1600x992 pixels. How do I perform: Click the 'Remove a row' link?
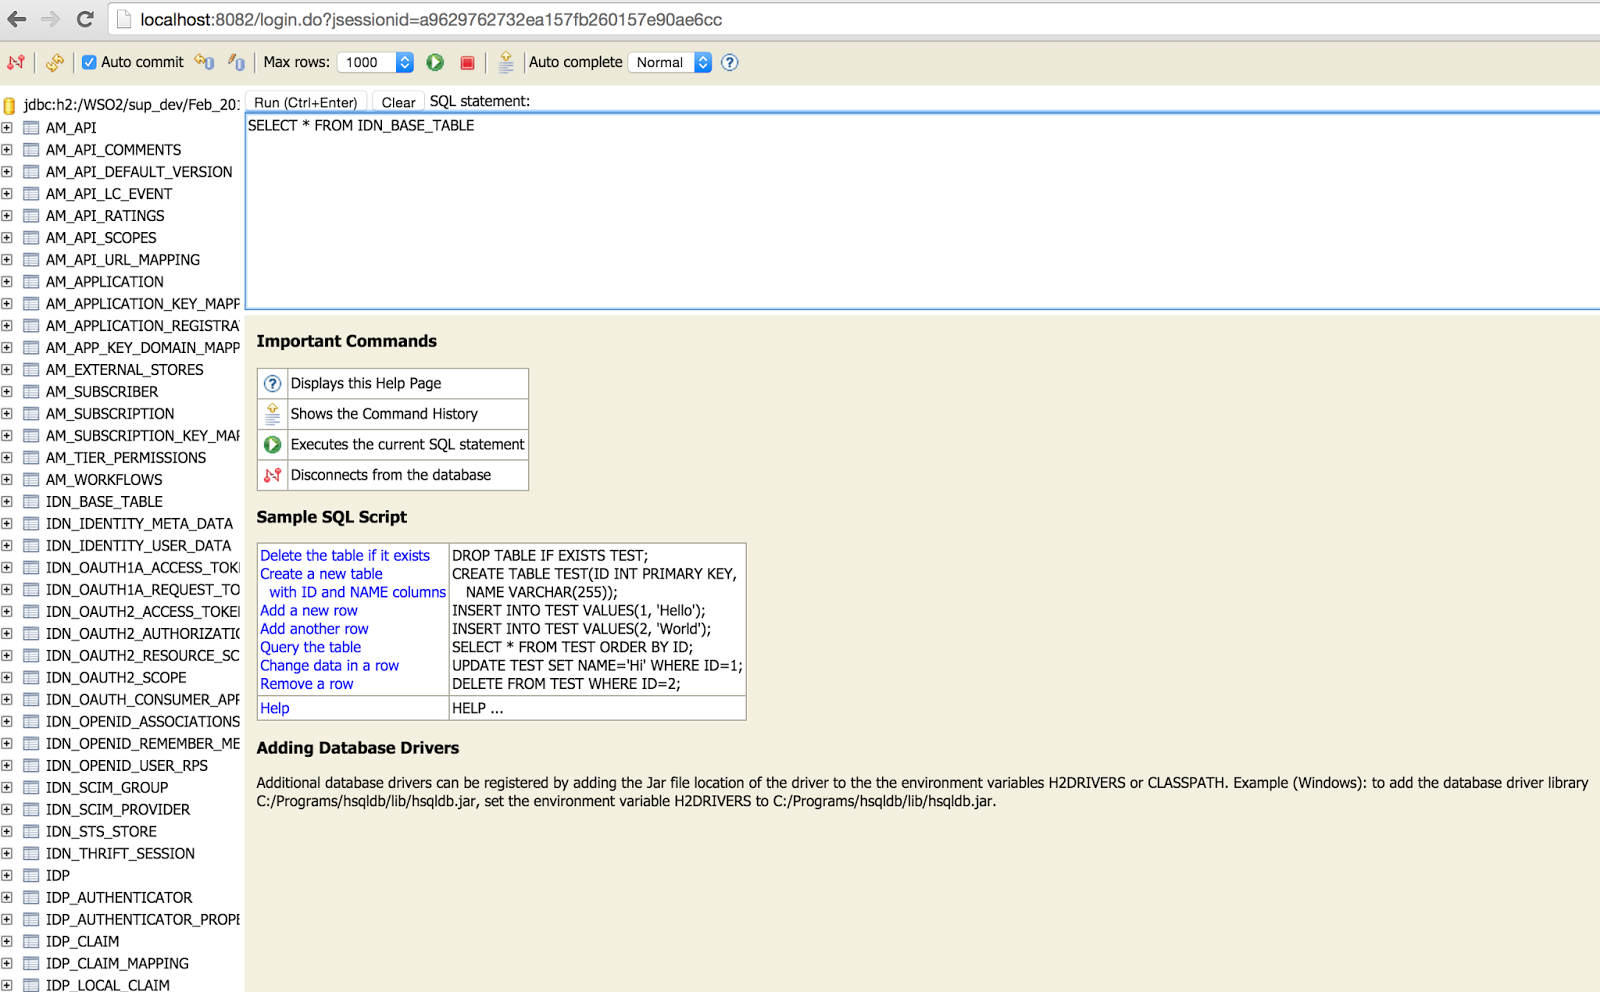[x=307, y=684]
